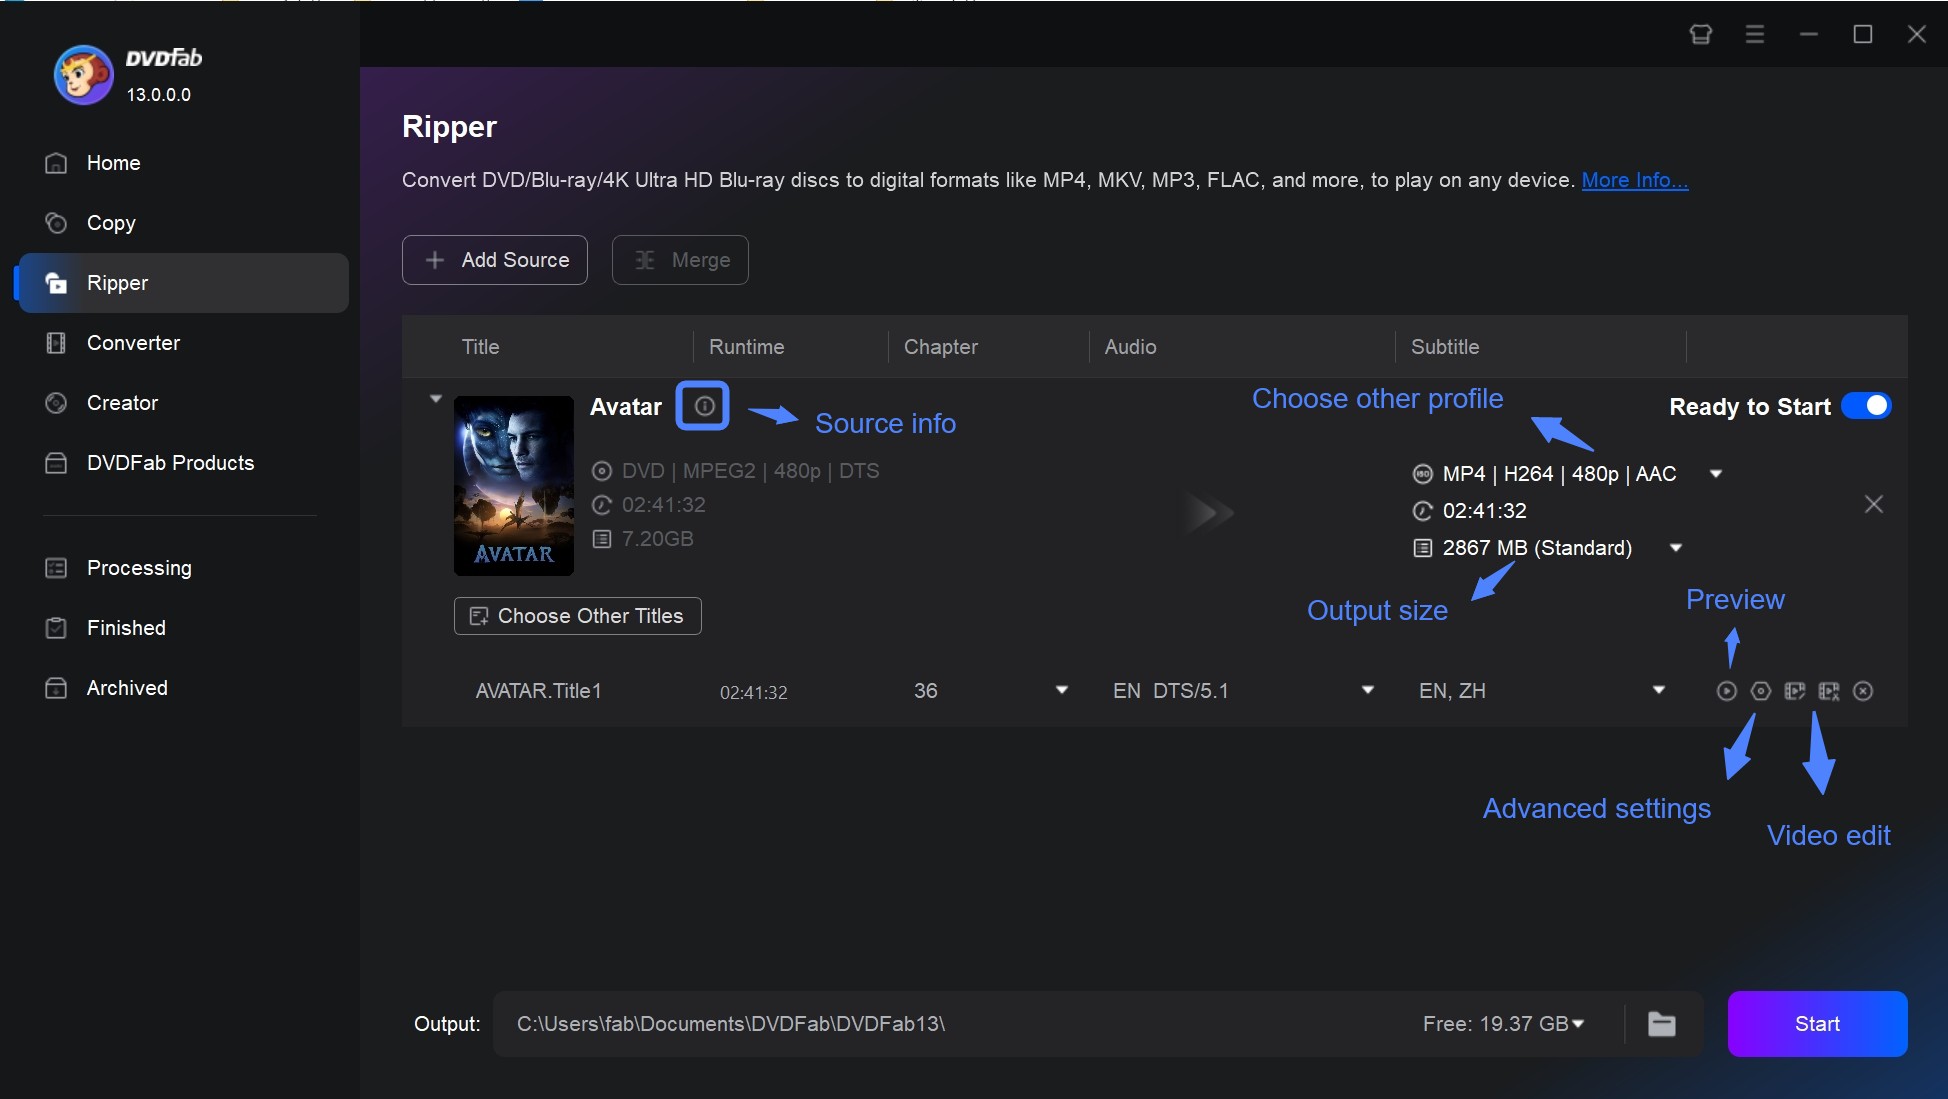1948x1099 pixels.
Task: Click the DVDFab hamburger menu icon
Action: pos(1754,33)
